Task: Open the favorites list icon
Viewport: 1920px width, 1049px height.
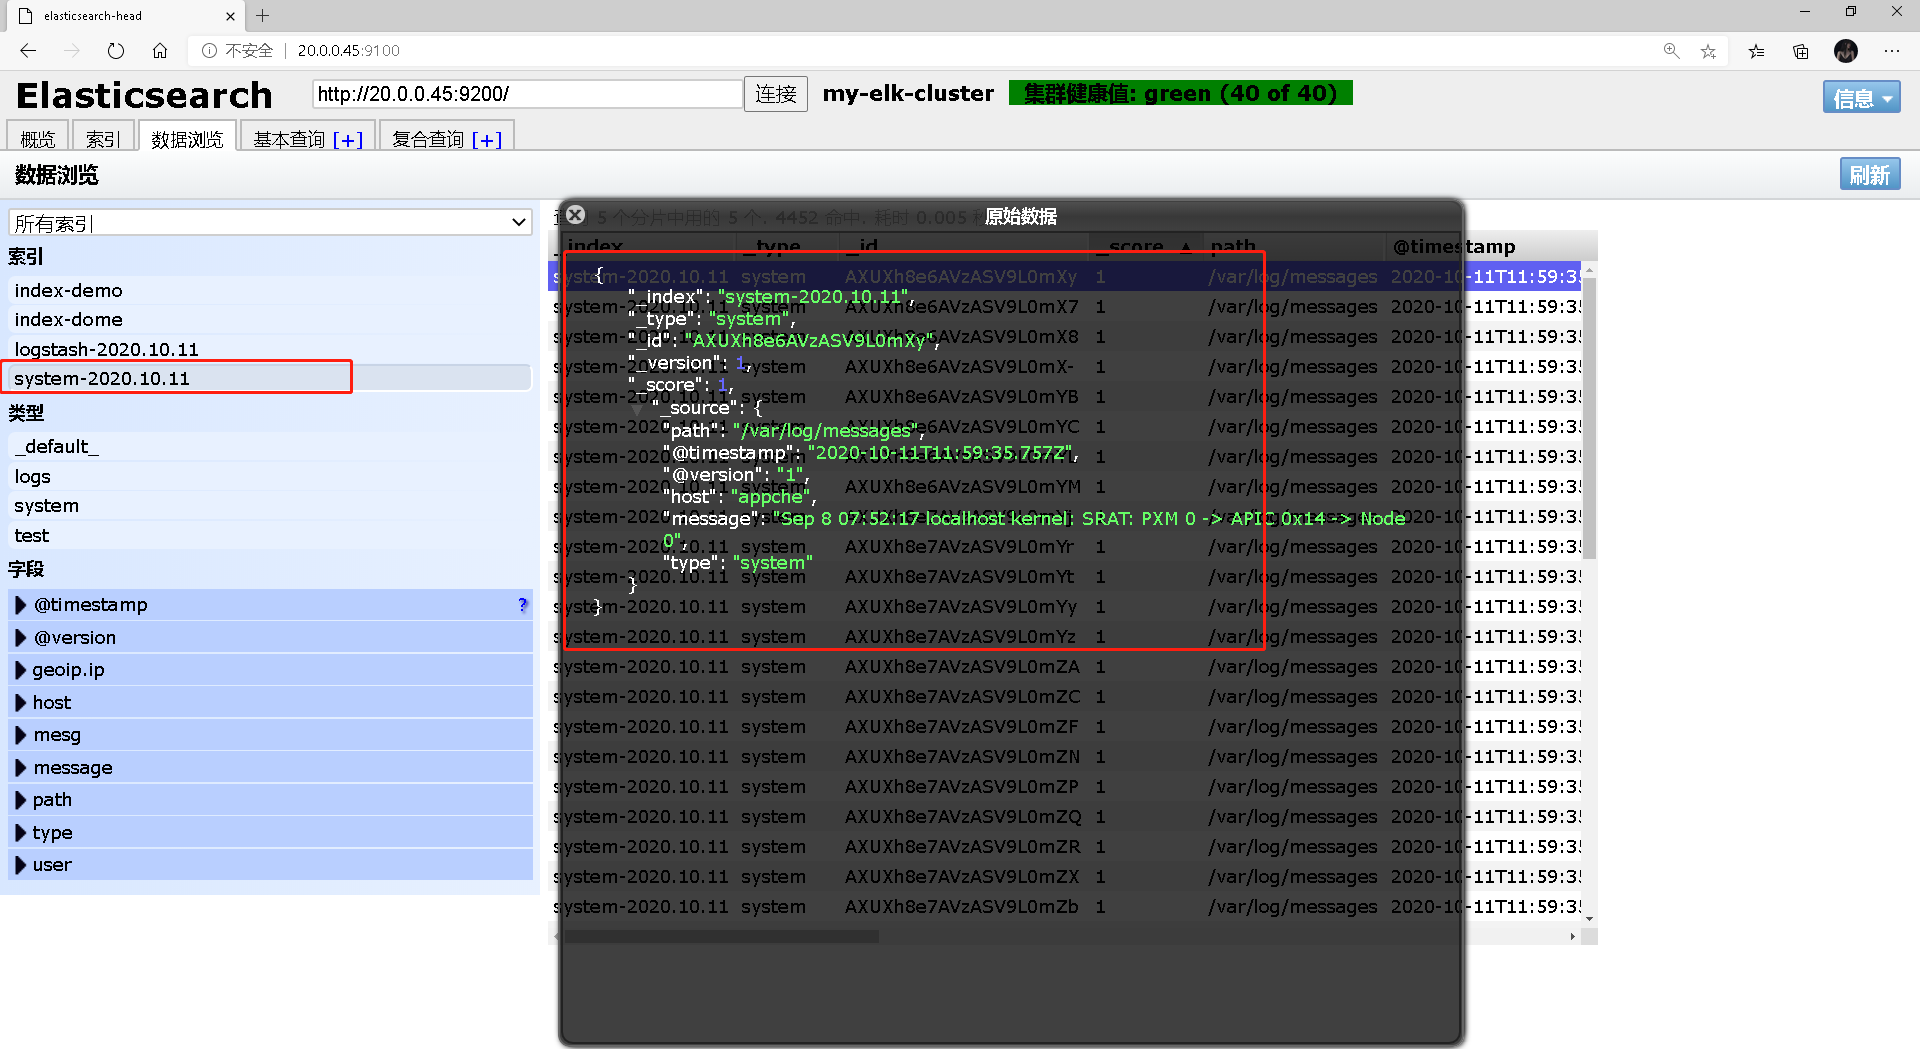Action: click(x=1756, y=50)
